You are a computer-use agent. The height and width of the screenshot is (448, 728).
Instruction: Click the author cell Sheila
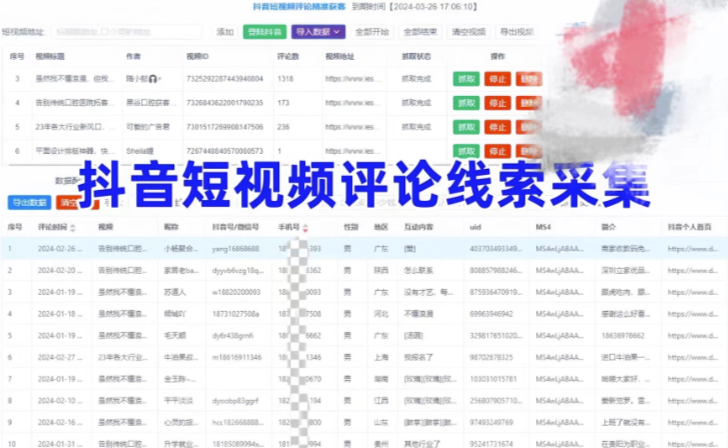(x=140, y=151)
